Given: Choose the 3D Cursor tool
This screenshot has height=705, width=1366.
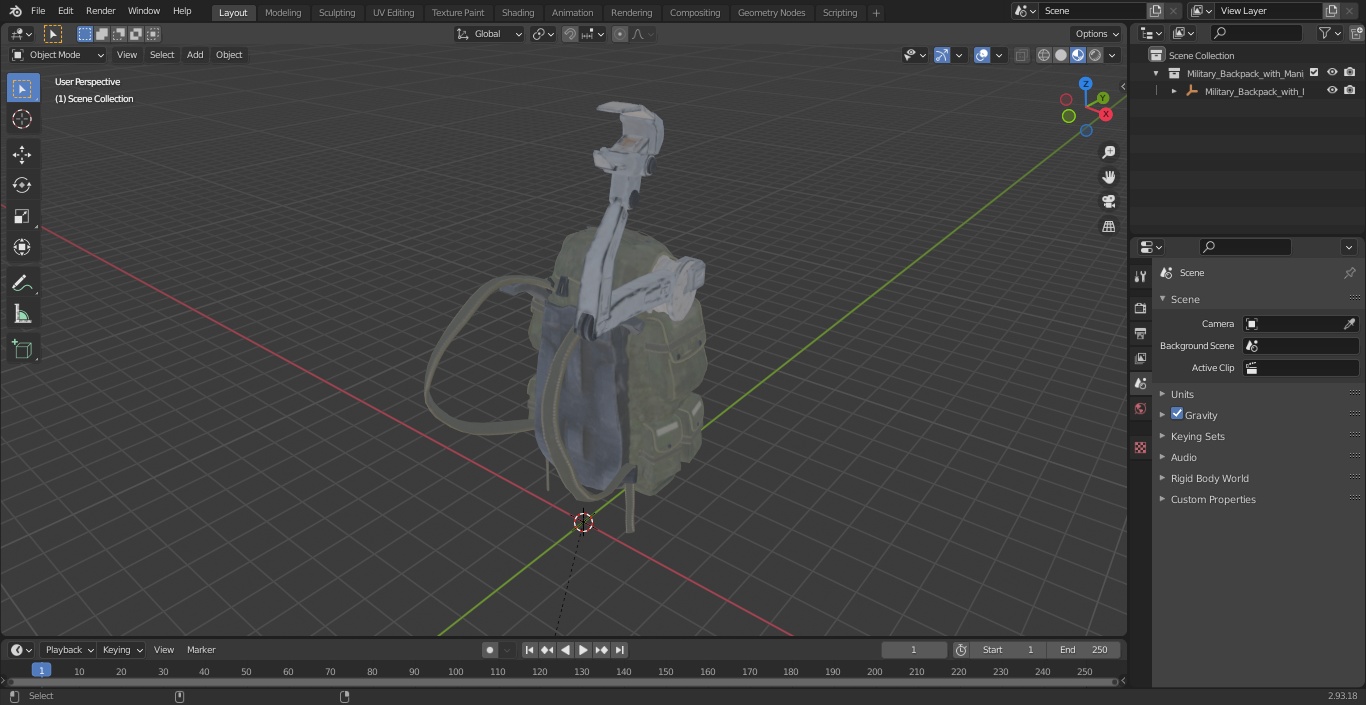Looking at the screenshot, I should (x=22, y=119).
